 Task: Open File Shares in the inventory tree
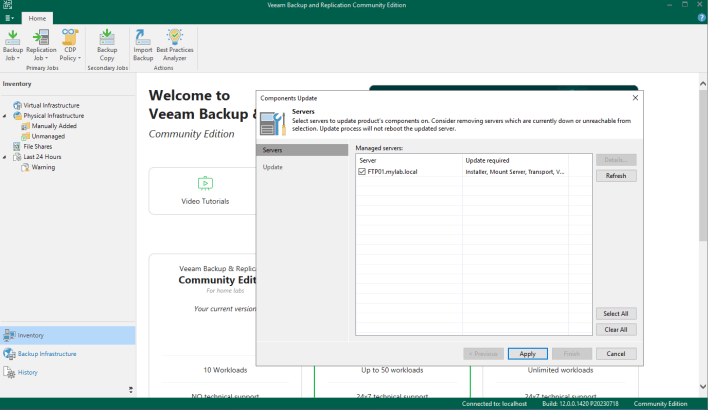pos(37,146)
